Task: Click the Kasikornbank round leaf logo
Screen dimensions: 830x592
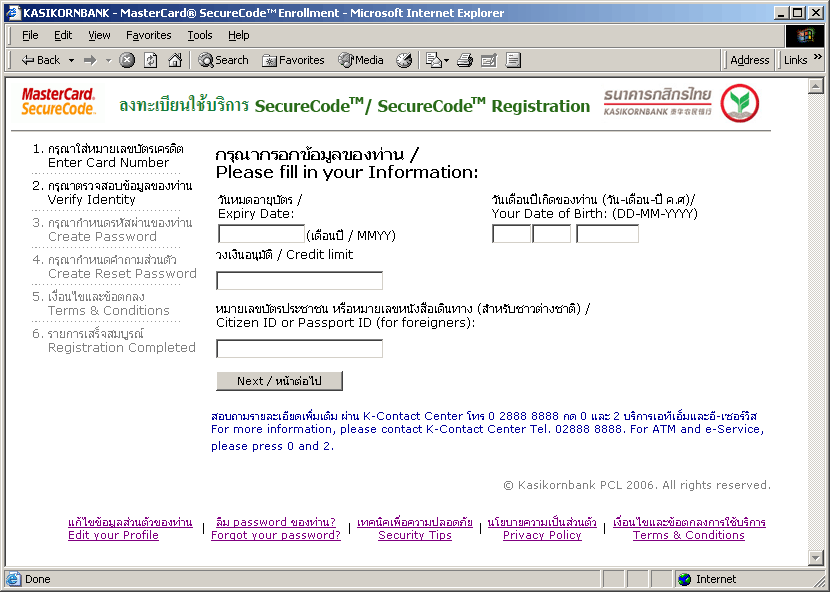Action: 739,103
